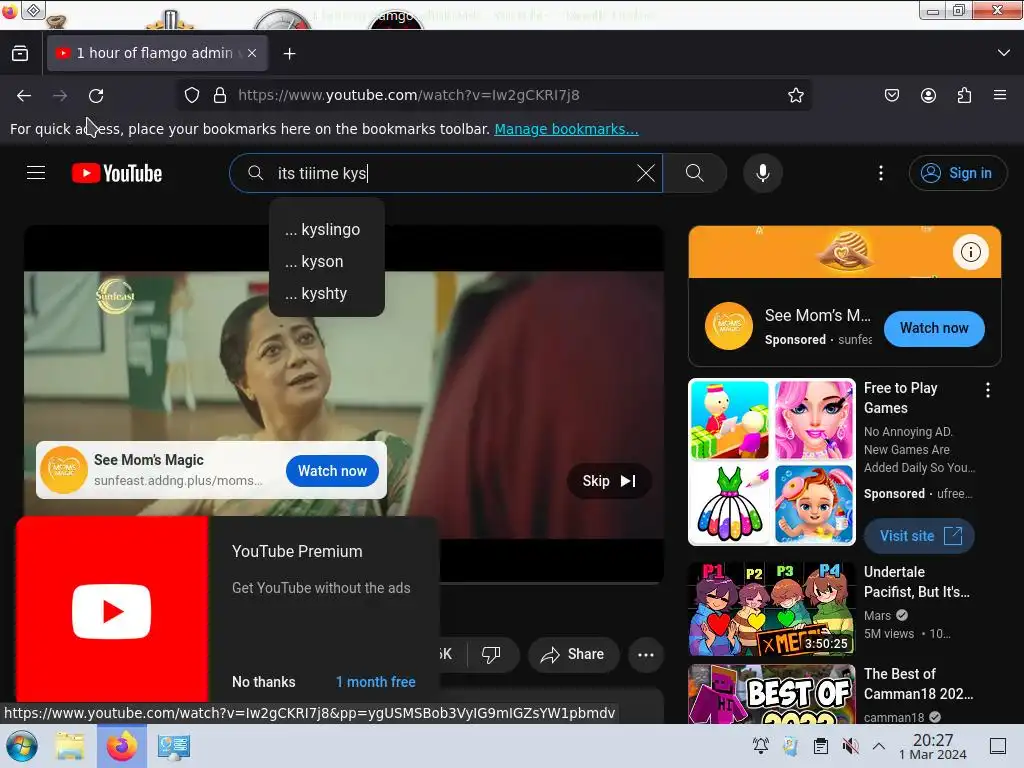Open the Sunfeast Mom's Magic advertiser avatar in overlay
This screenshot has height=768, width=1024.
click(x=63, y=470)
